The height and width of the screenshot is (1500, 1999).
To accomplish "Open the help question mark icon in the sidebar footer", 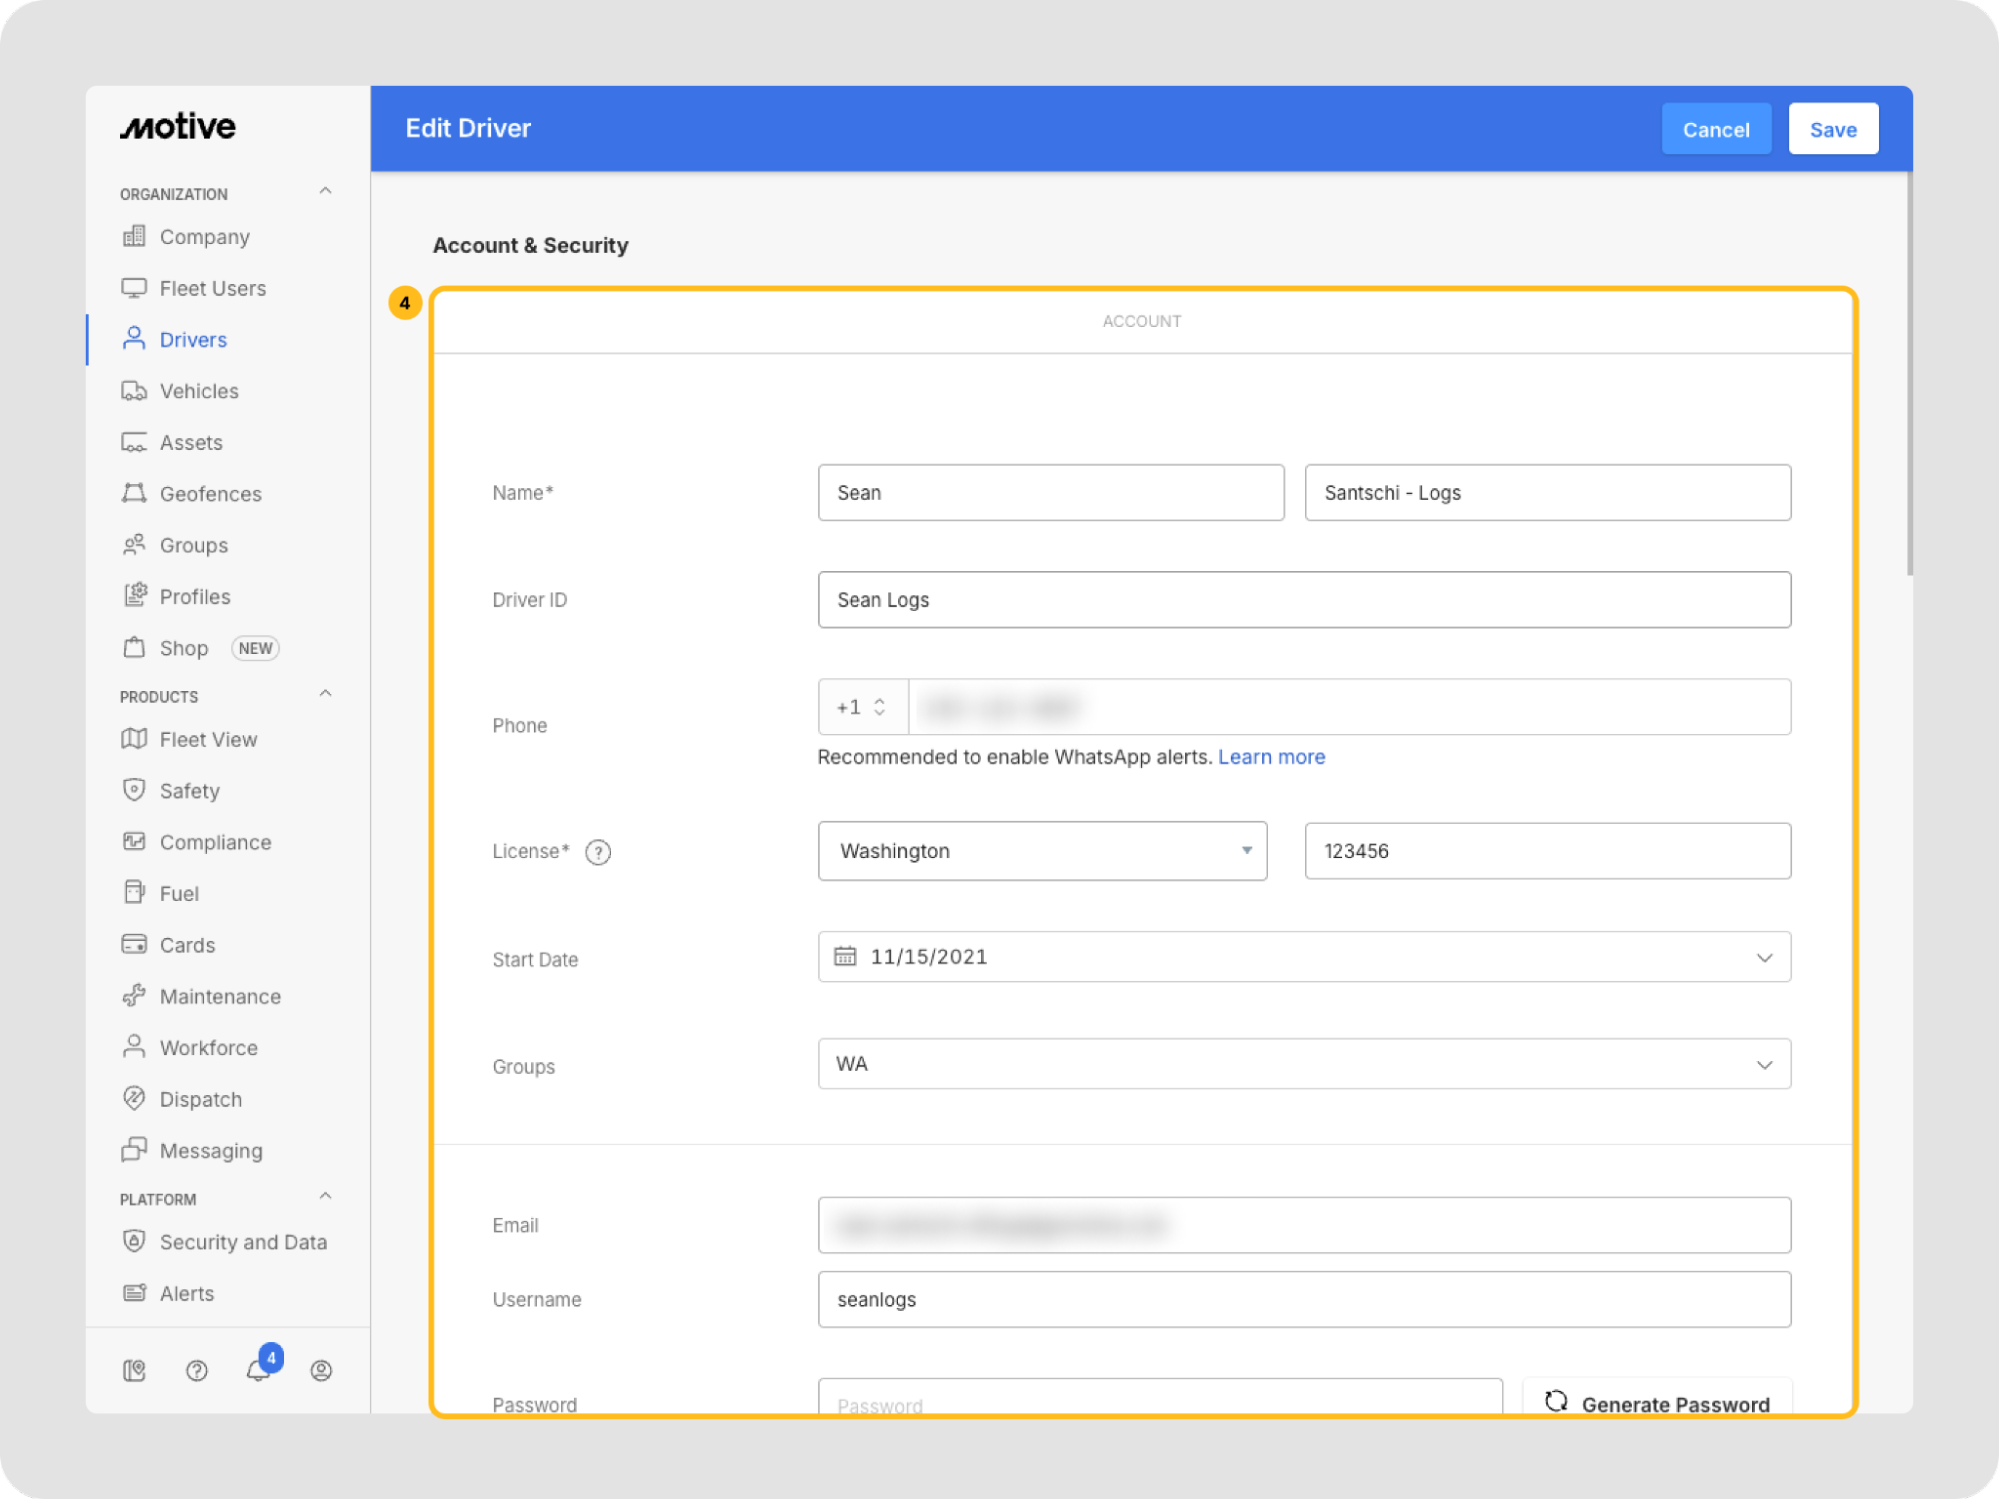I will pyautogui.click(x=197, y=1370).
